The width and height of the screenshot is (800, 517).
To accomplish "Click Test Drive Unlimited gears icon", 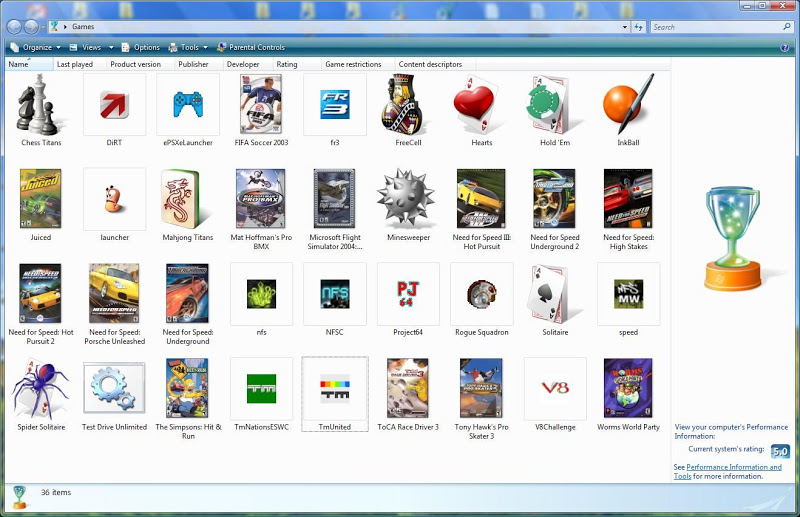I will [114, 388].
